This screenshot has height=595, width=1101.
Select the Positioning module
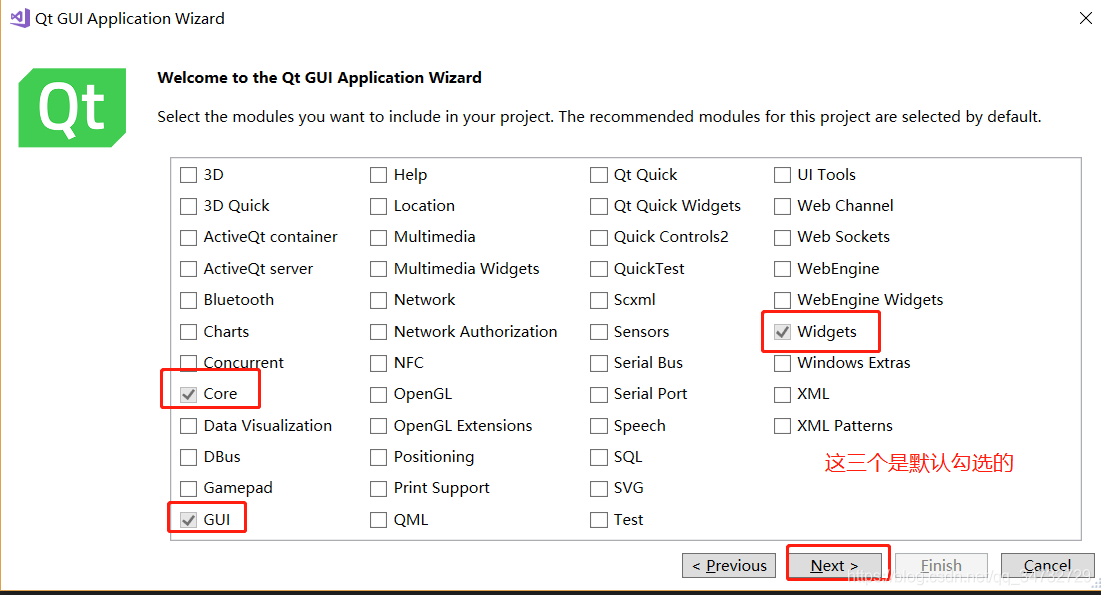coord(378,457)
